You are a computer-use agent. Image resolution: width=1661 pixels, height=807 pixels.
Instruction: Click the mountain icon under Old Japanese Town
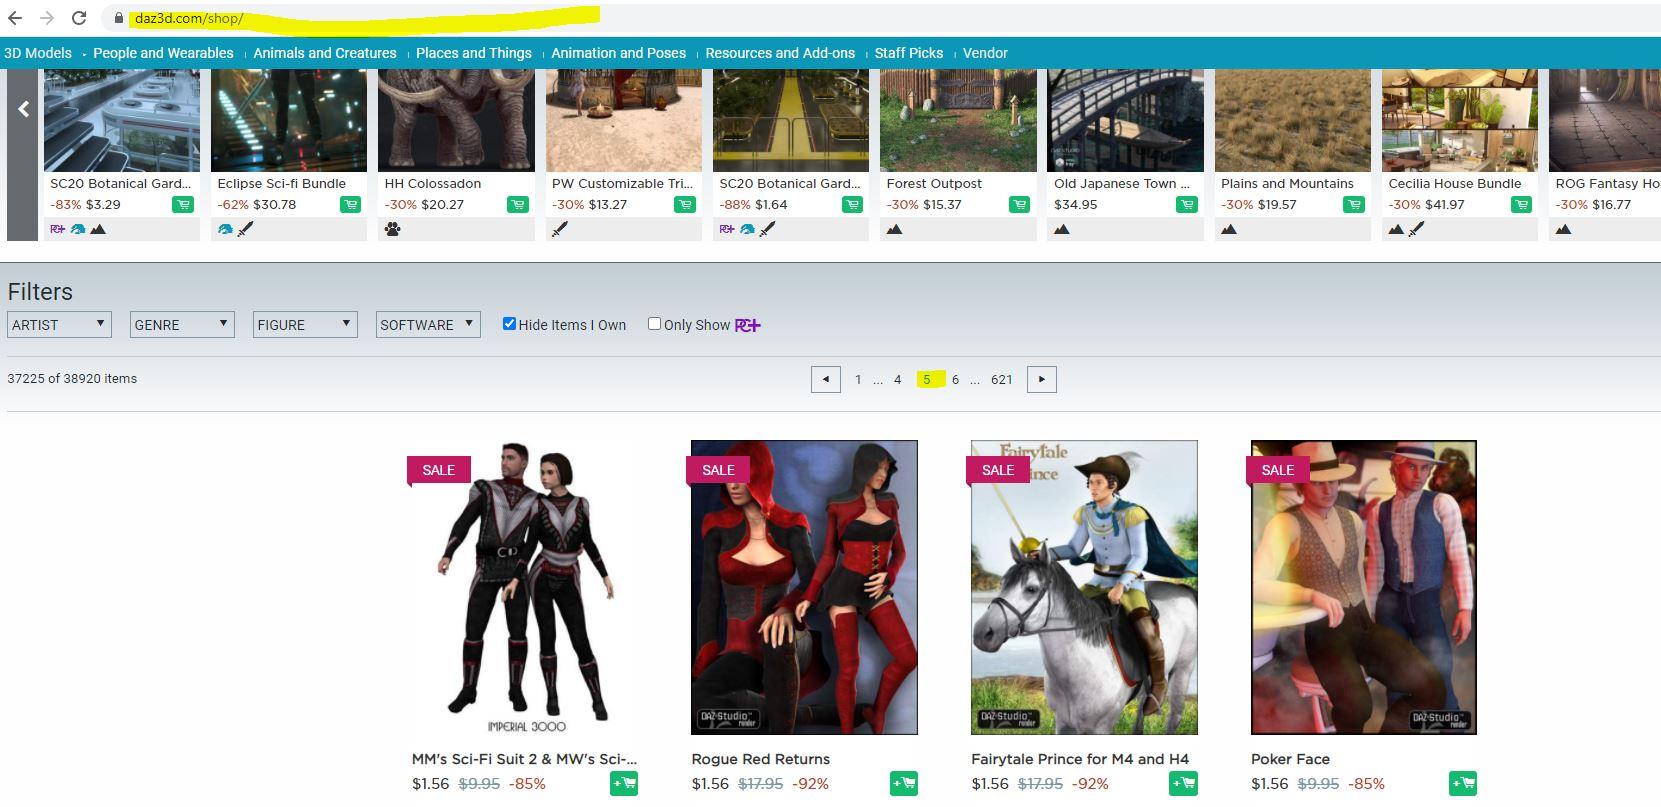click(x=1062, y=229)
